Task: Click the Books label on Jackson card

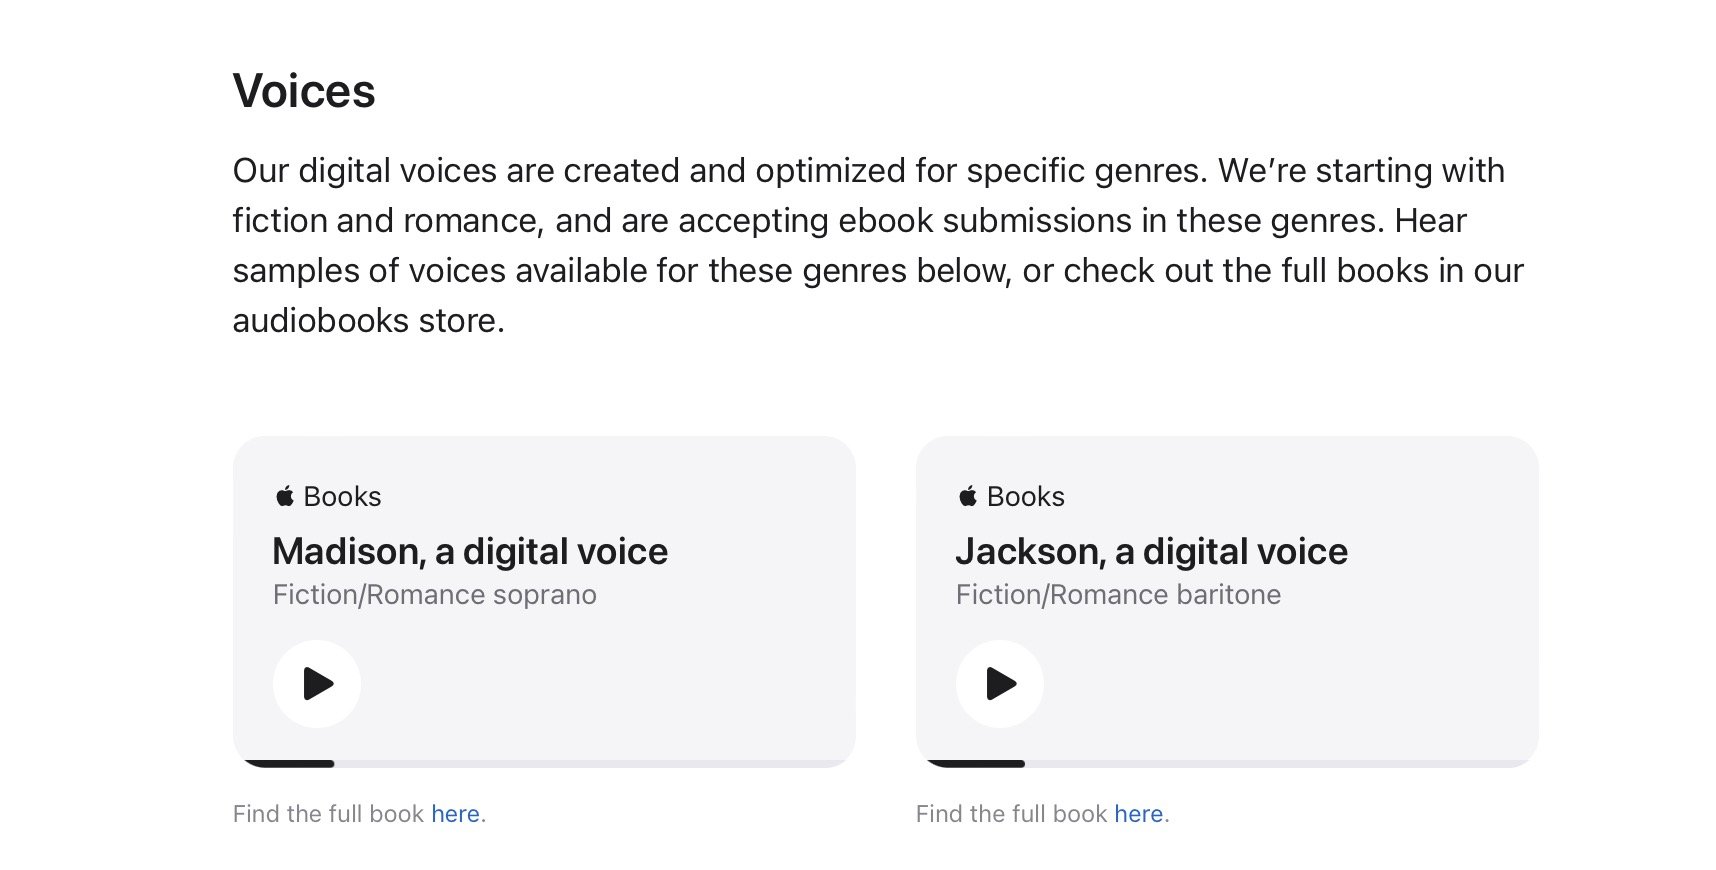Action: pos(1026,497)
